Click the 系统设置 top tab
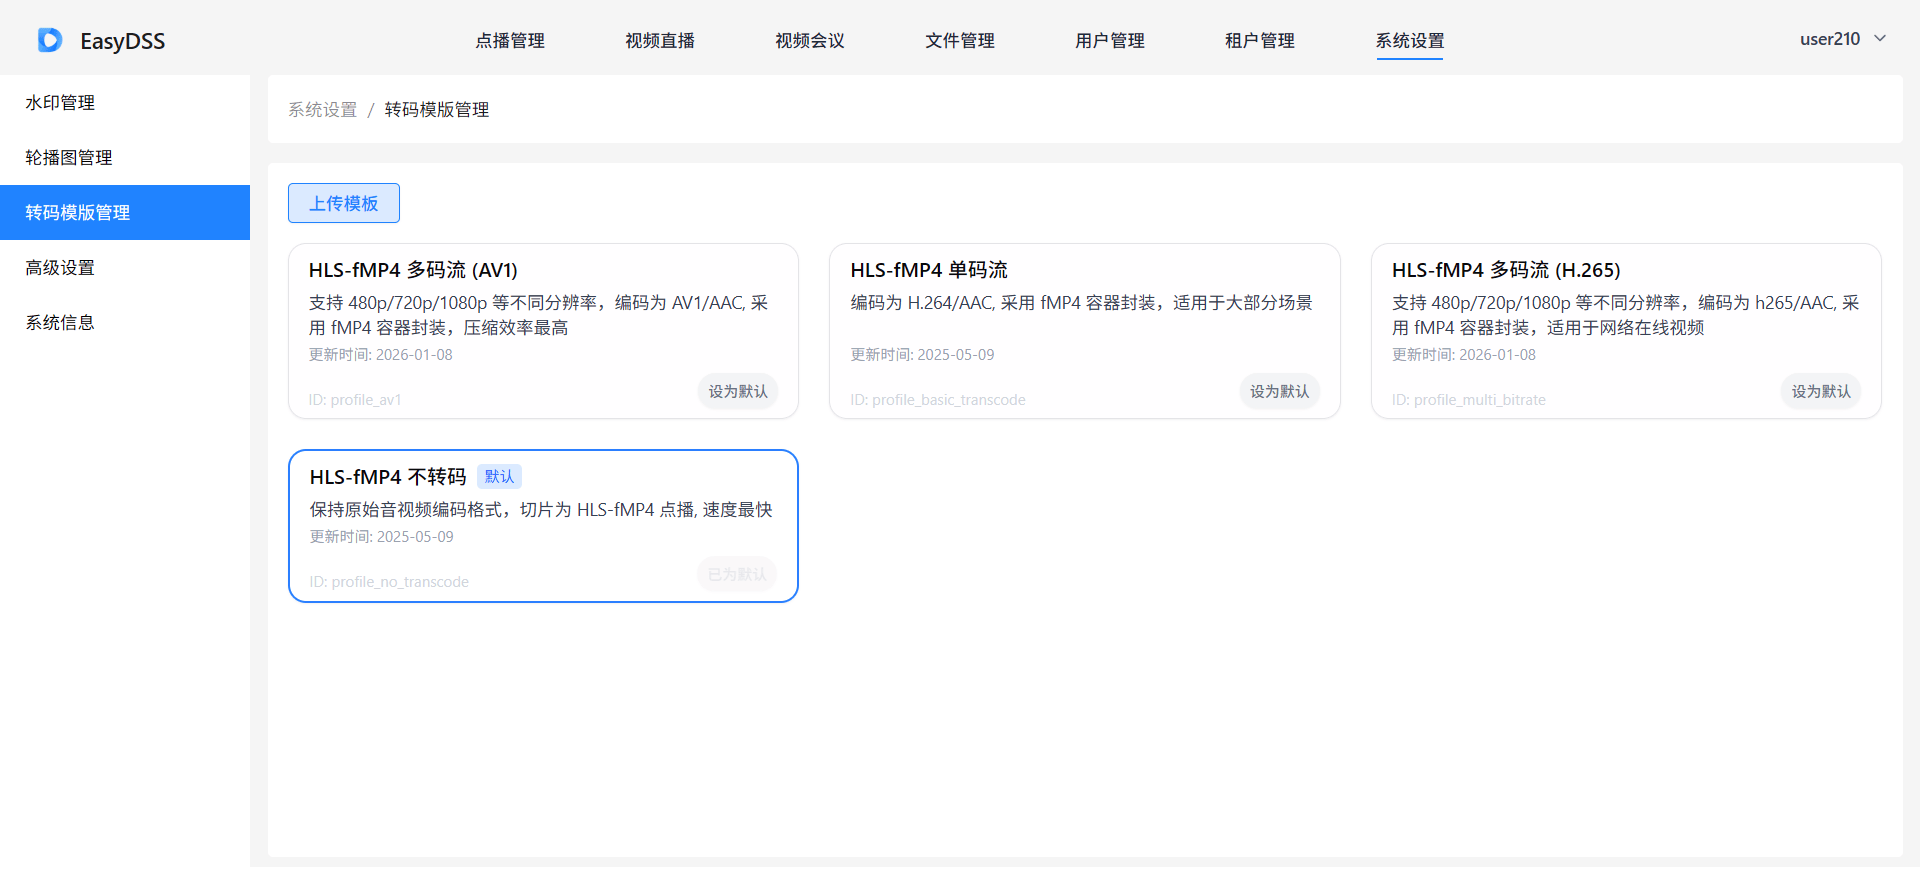1920x869 pixels. point(1410,41)
